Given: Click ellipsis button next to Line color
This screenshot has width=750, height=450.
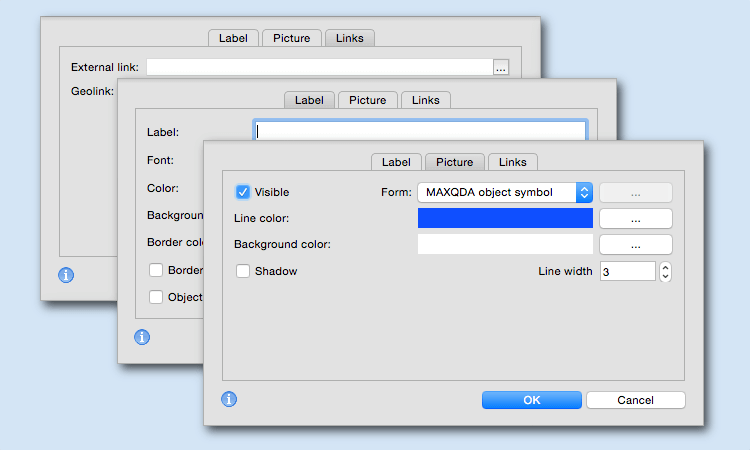Looking at the screenshot, I should (x=636, y=219).
